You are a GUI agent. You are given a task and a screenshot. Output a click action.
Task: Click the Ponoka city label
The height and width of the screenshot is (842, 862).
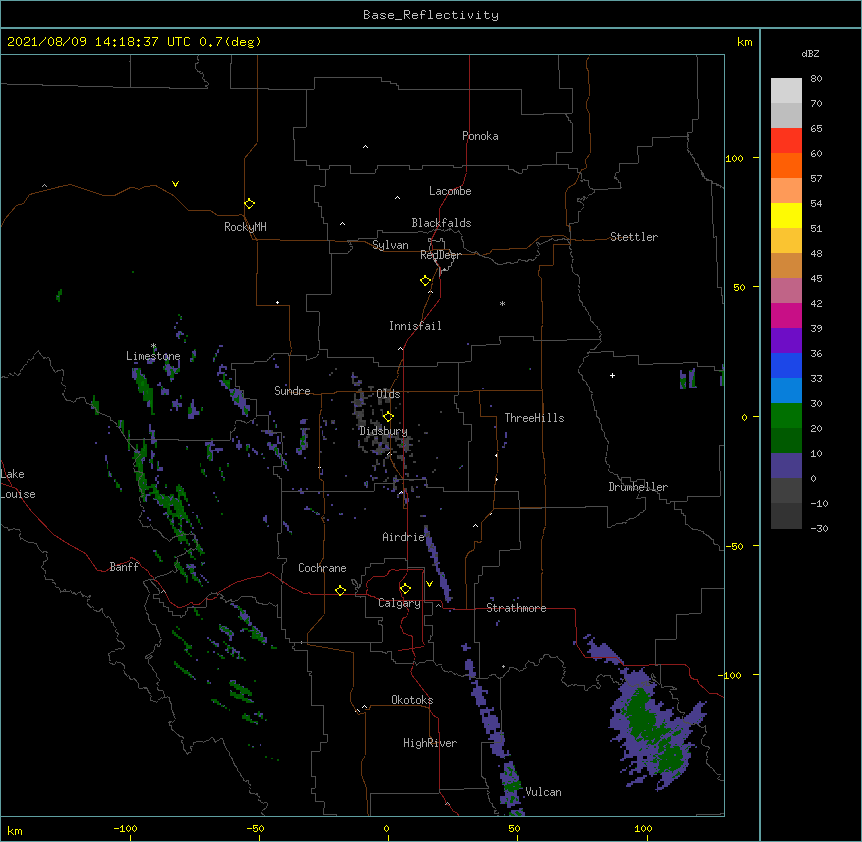coord(480,136)
